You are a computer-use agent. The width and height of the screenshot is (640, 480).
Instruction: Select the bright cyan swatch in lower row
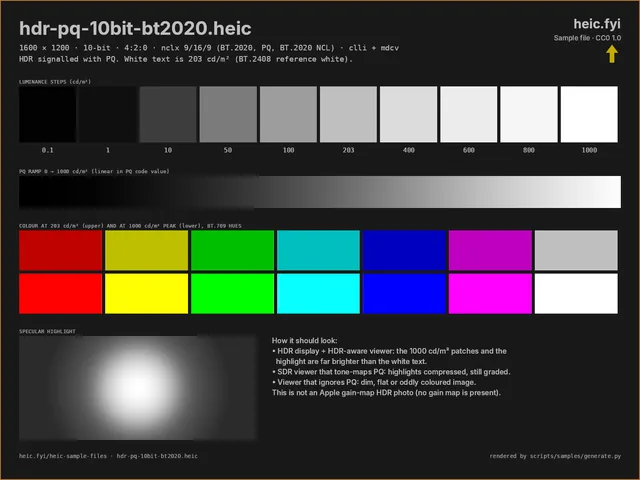(x=318, y=293)
